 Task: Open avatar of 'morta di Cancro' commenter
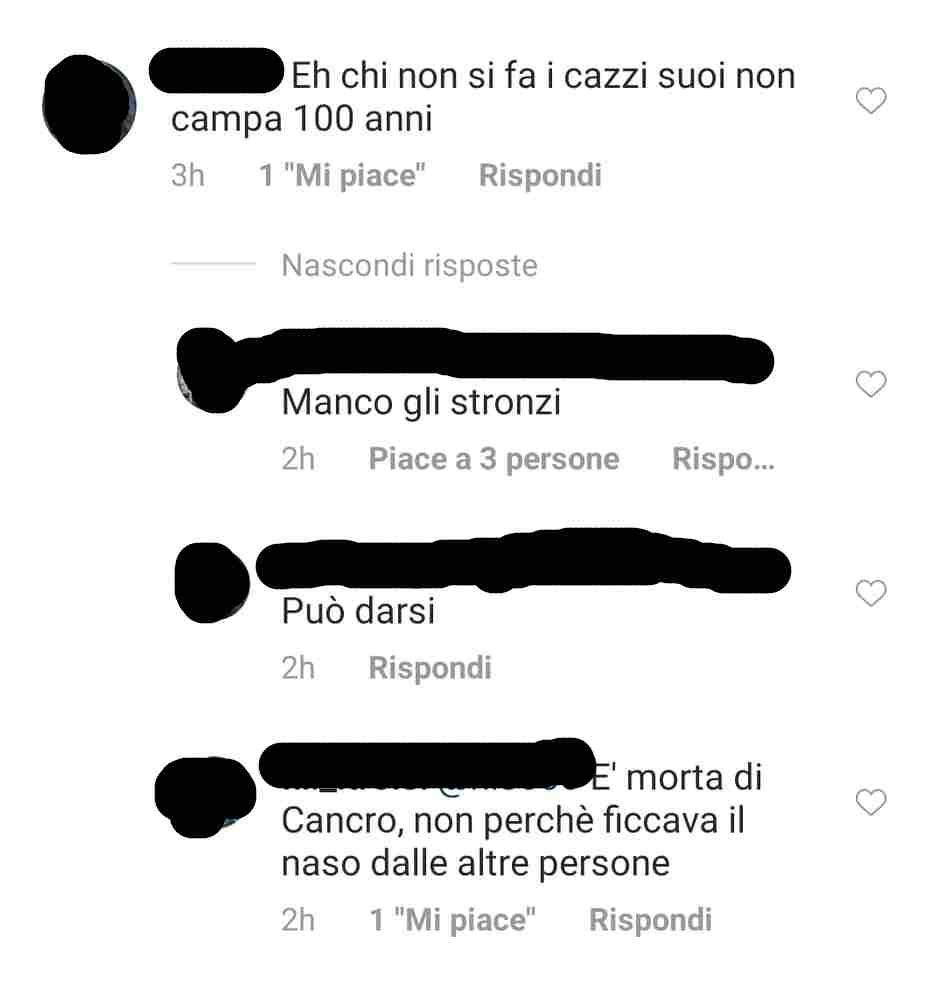click(205, 797)
